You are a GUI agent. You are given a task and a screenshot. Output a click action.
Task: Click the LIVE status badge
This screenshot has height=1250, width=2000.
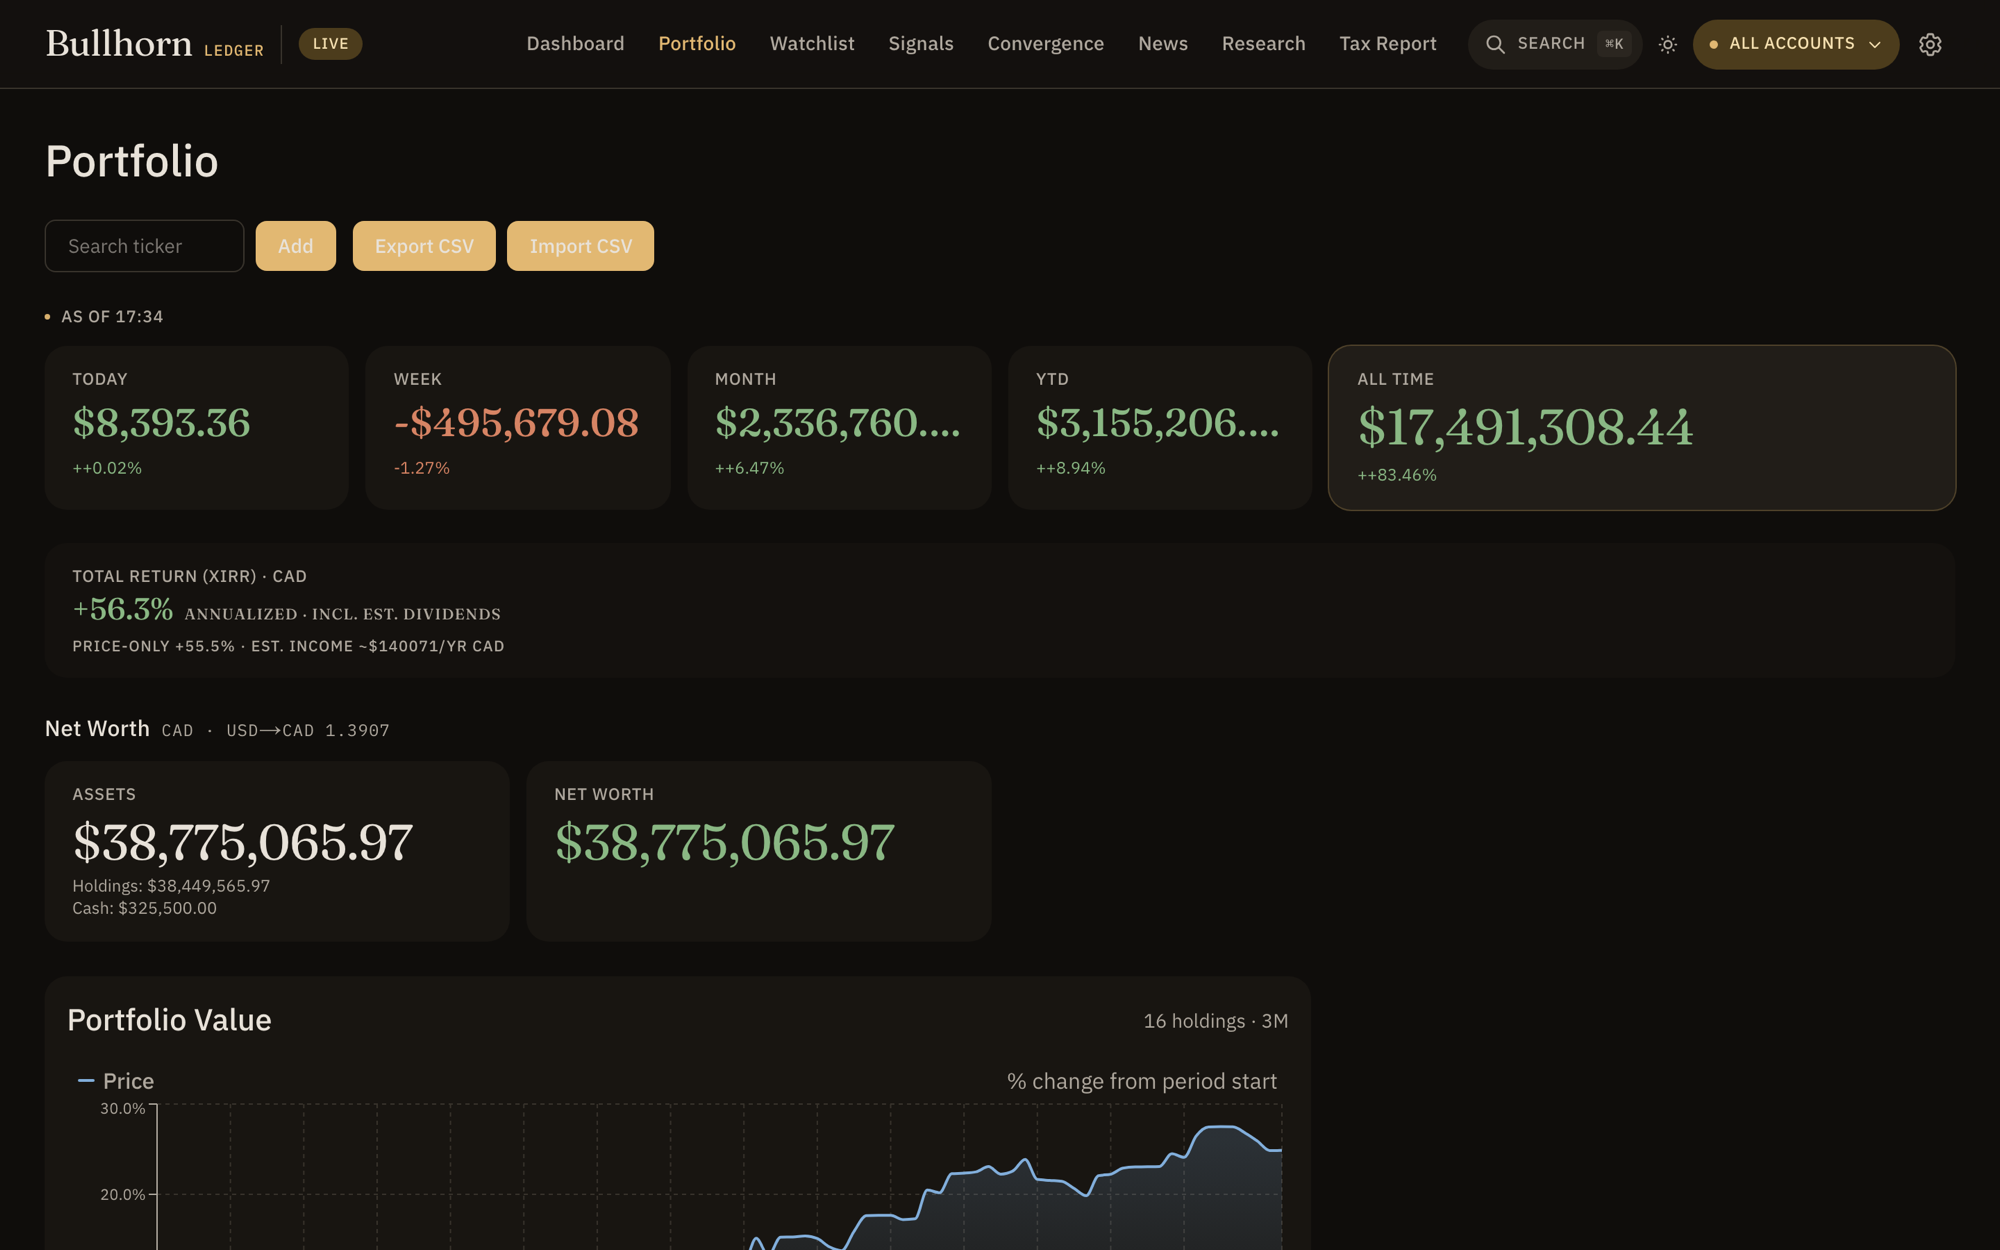(330, 44)
